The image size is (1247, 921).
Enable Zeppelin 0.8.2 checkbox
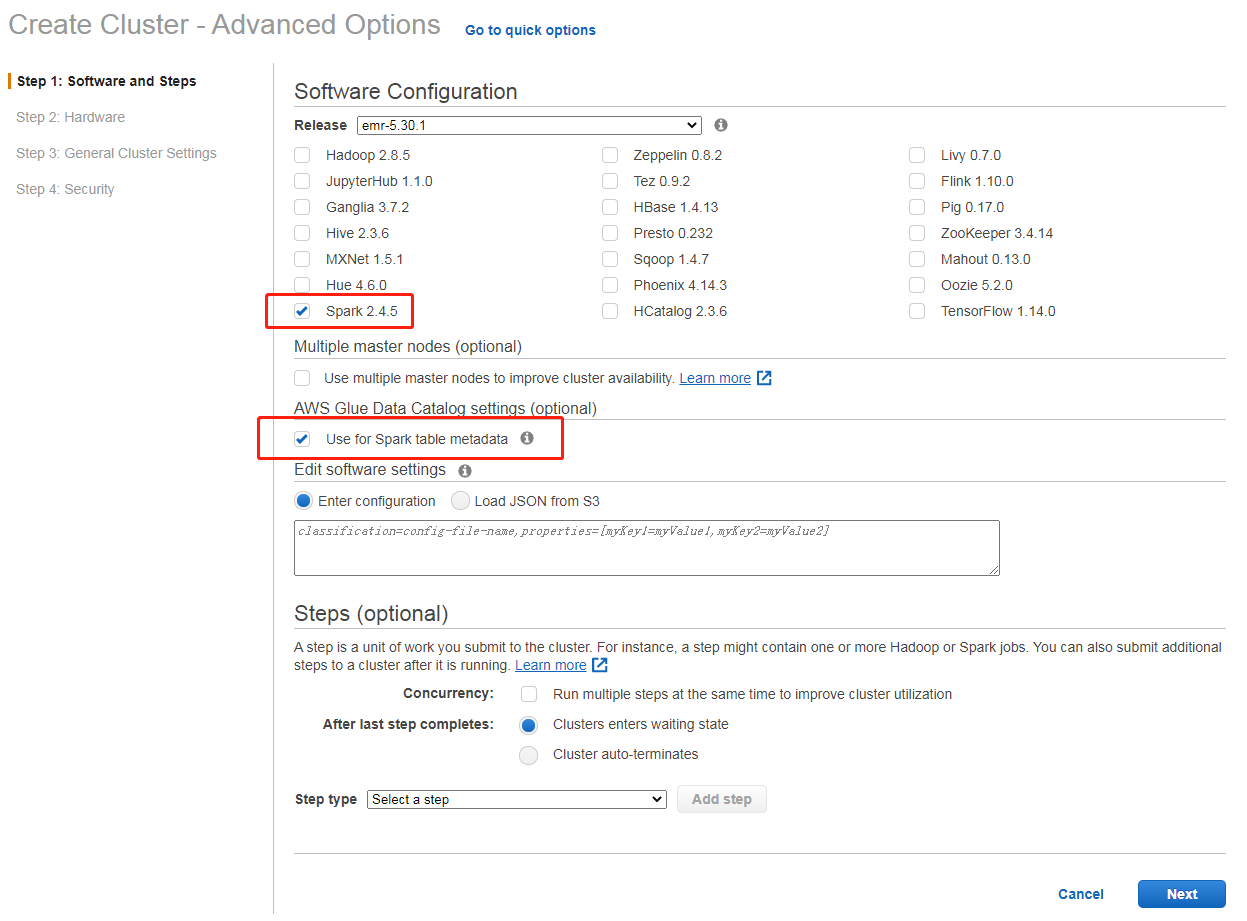tap(610, 155)
